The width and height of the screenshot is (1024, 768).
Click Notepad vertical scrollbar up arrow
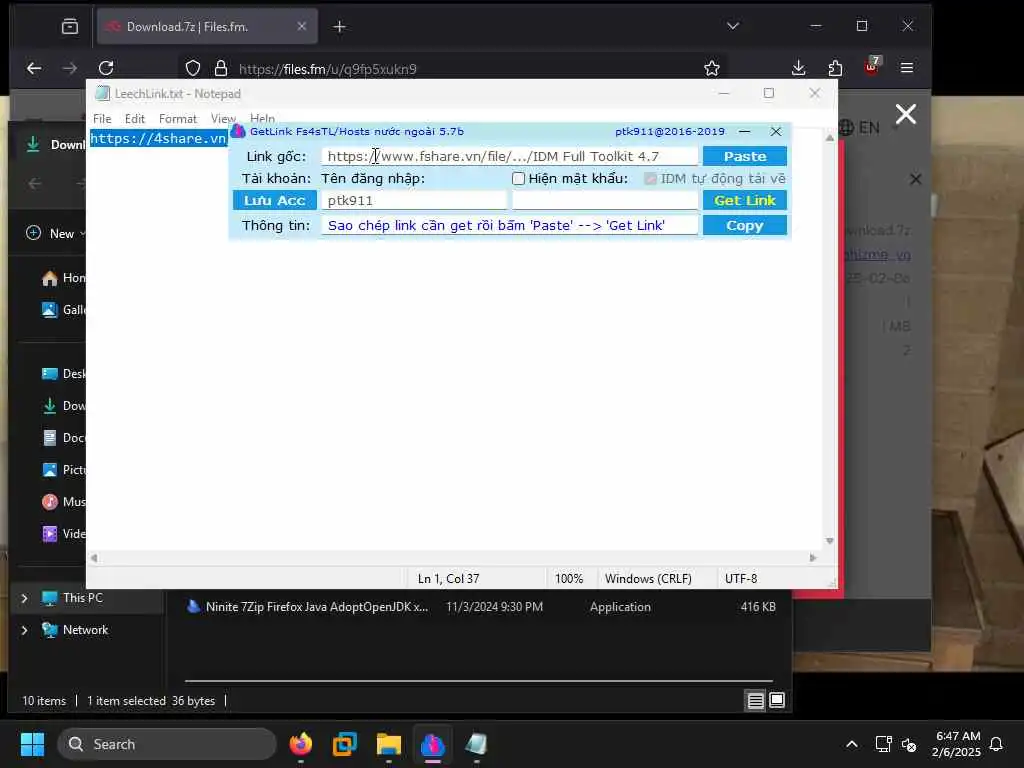click(829, 138)
